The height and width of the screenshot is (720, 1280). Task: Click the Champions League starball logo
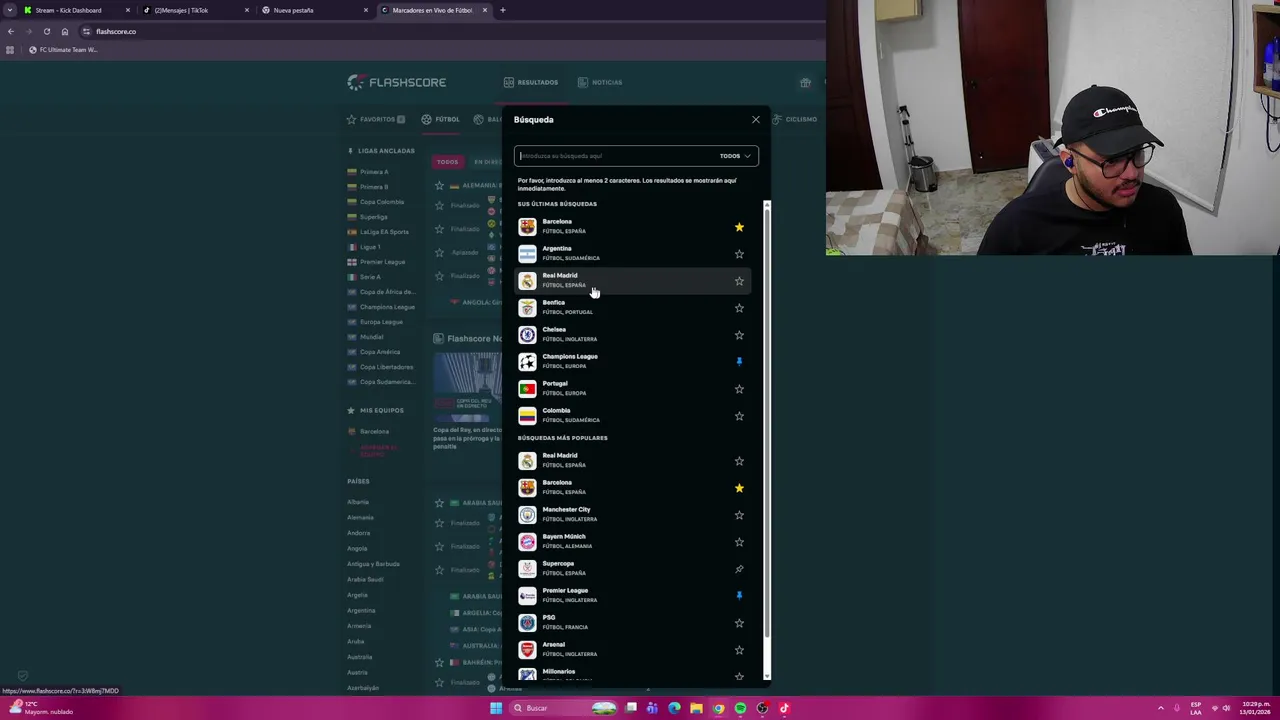[x=527, y=362]
